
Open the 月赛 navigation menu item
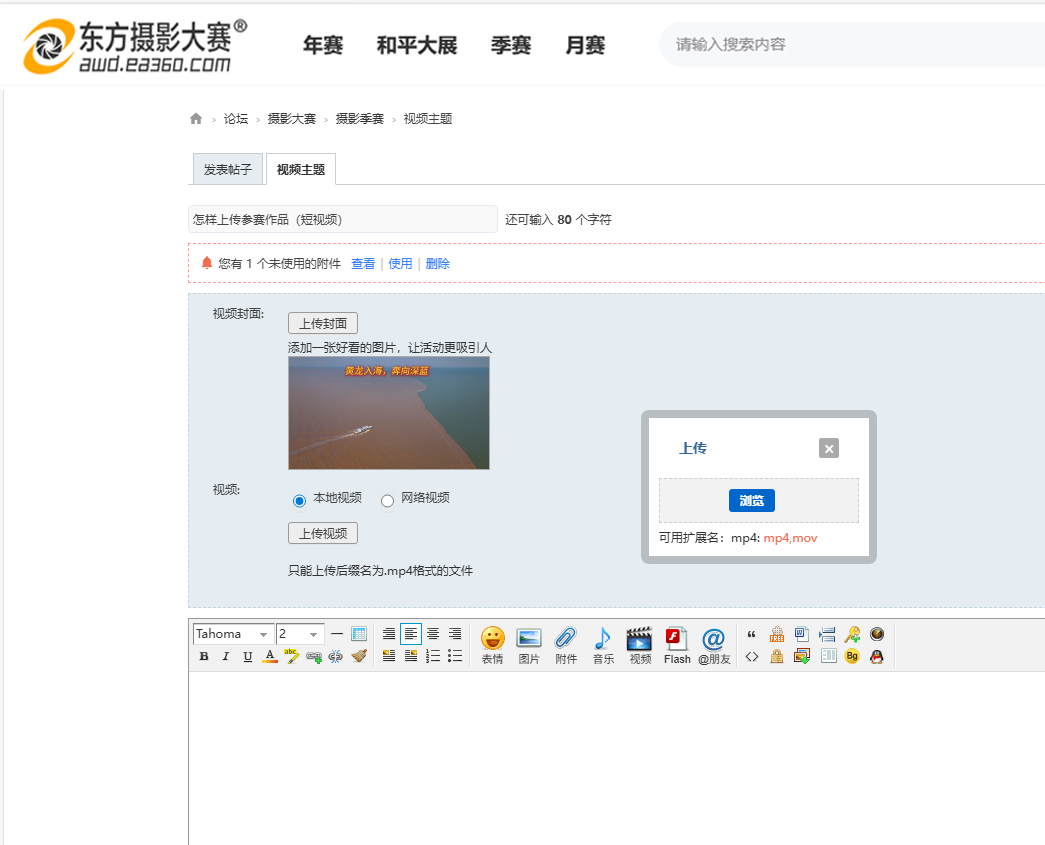[x=585, y=45]
